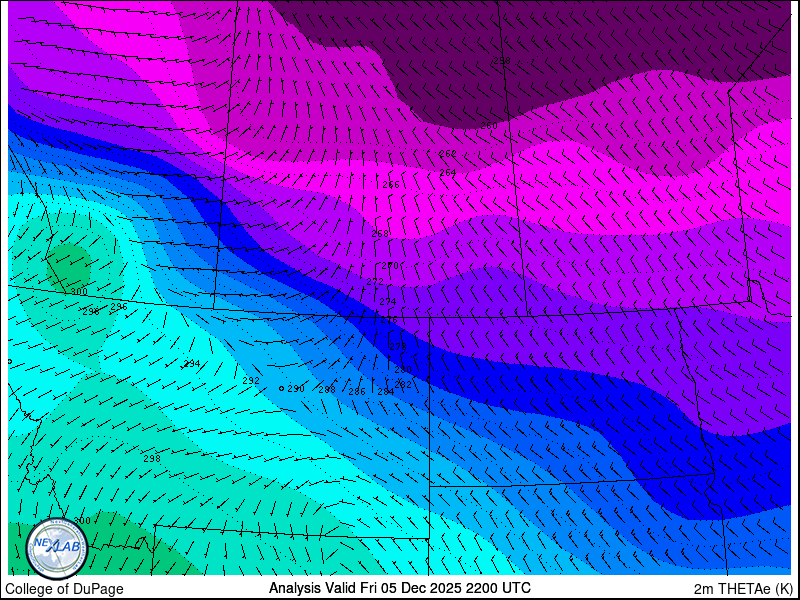This screenshot has width=800, height=600.
Task: Click the "Analysis Valid Fri 05 Dec 2025 2200 UTC" text
Action: 399,587
